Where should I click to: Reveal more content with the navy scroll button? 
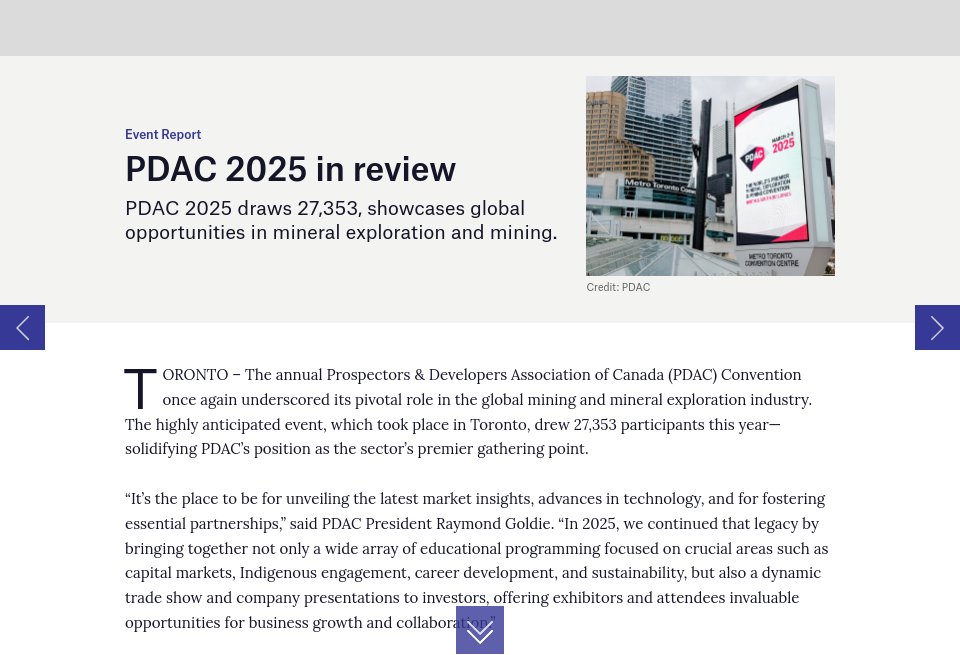(x=480, y=630)
